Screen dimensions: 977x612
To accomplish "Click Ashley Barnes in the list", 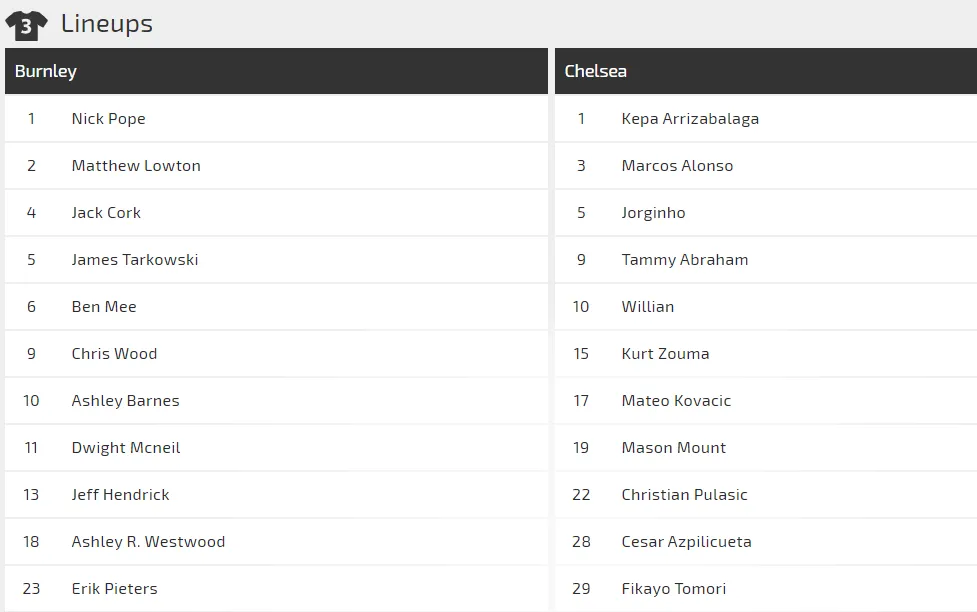I will click(125, 400).
